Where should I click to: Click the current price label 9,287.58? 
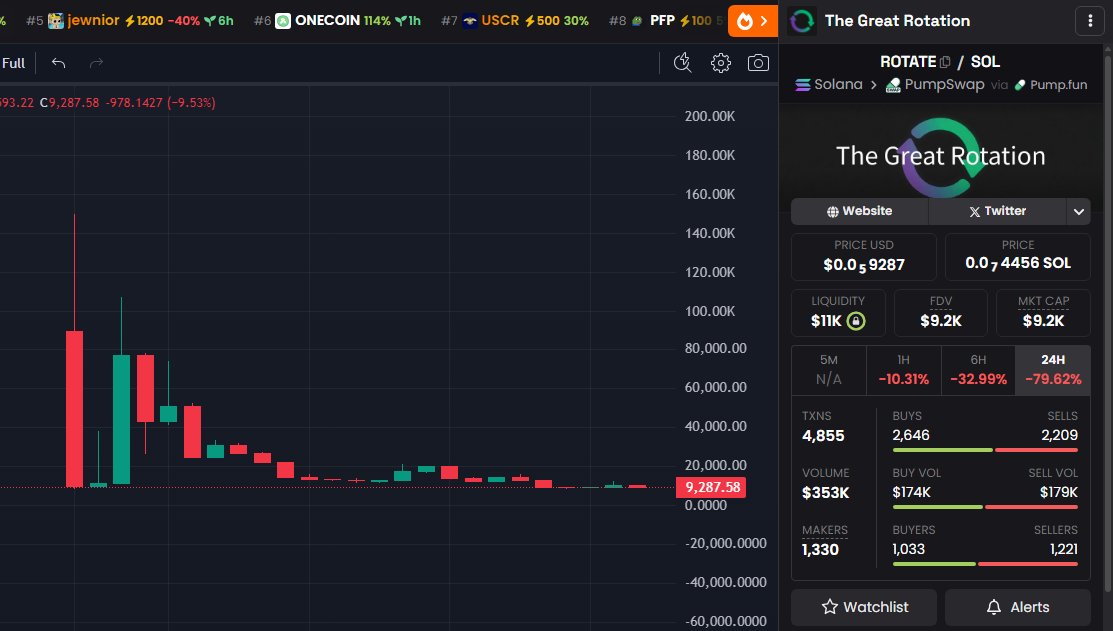711,488
